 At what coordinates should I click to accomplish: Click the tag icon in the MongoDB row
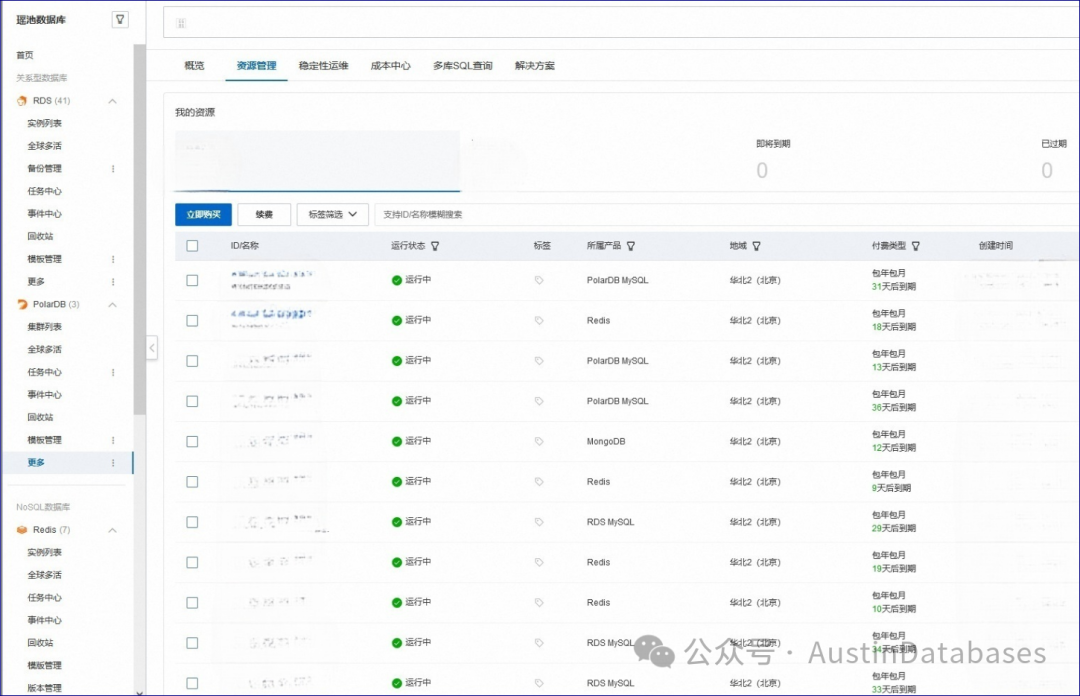539,442
